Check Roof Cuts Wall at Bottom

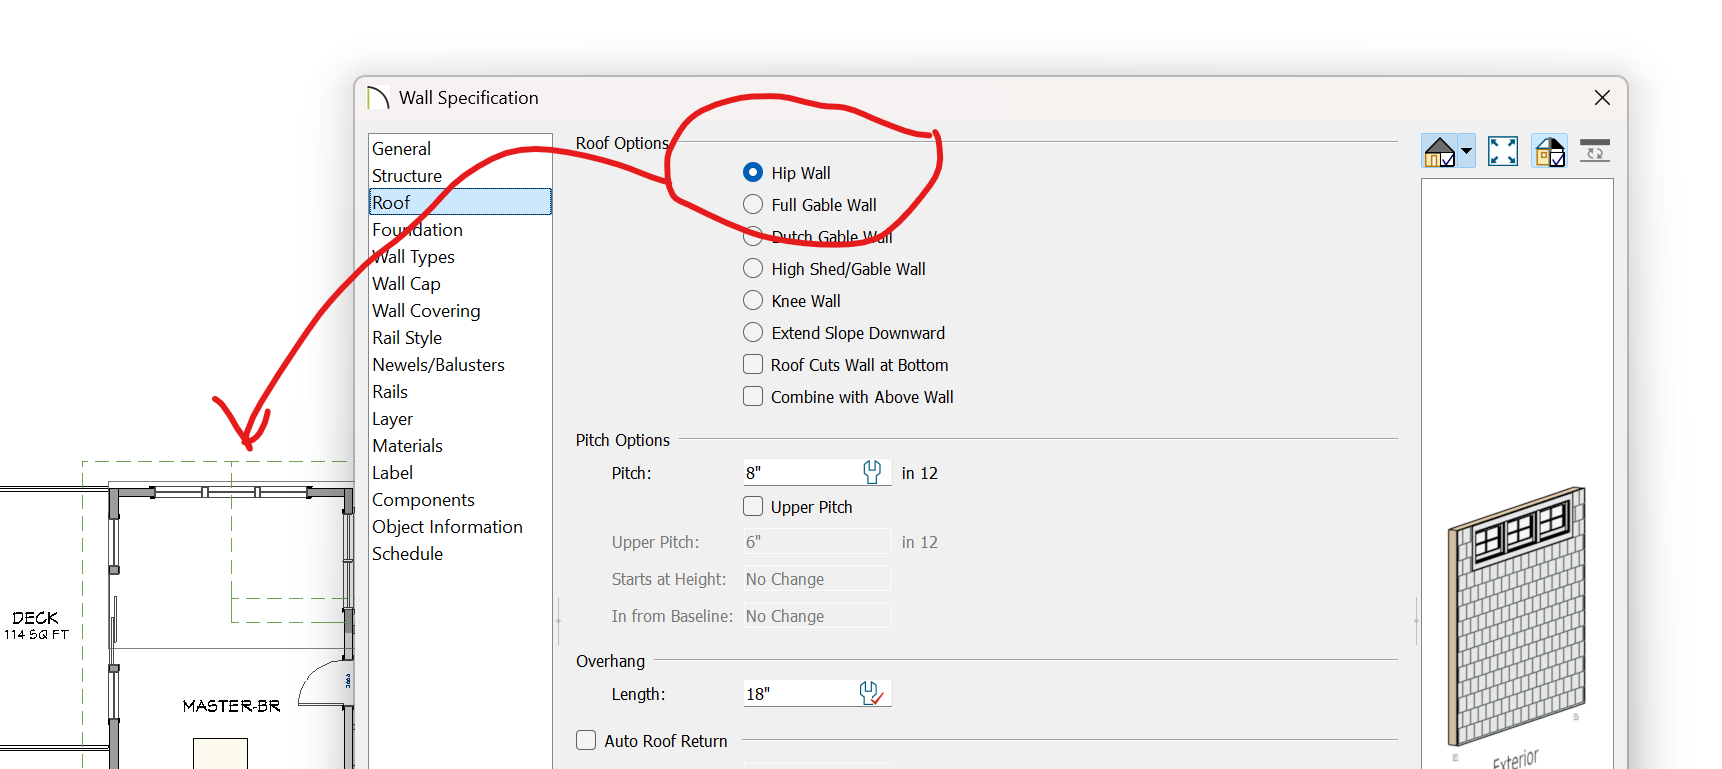[x=753, y=365]
